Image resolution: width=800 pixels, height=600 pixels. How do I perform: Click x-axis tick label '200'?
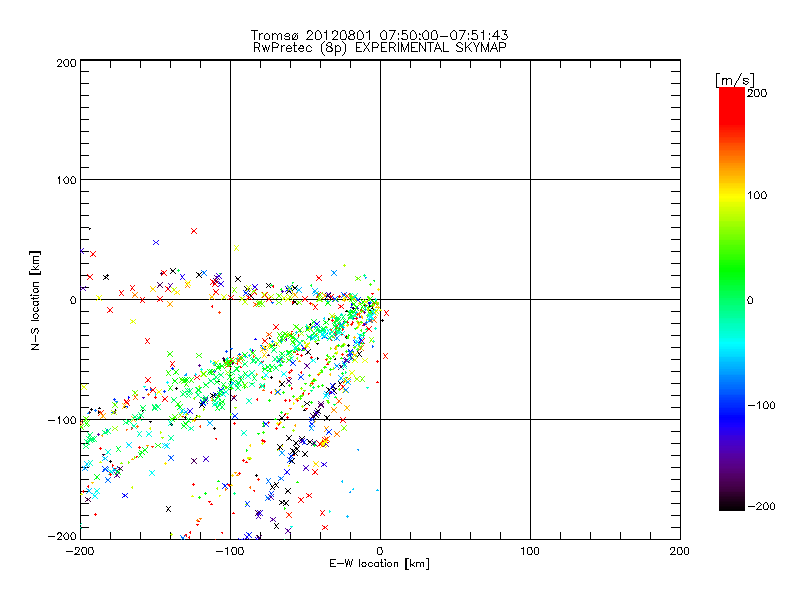click(x=680, y=551)
